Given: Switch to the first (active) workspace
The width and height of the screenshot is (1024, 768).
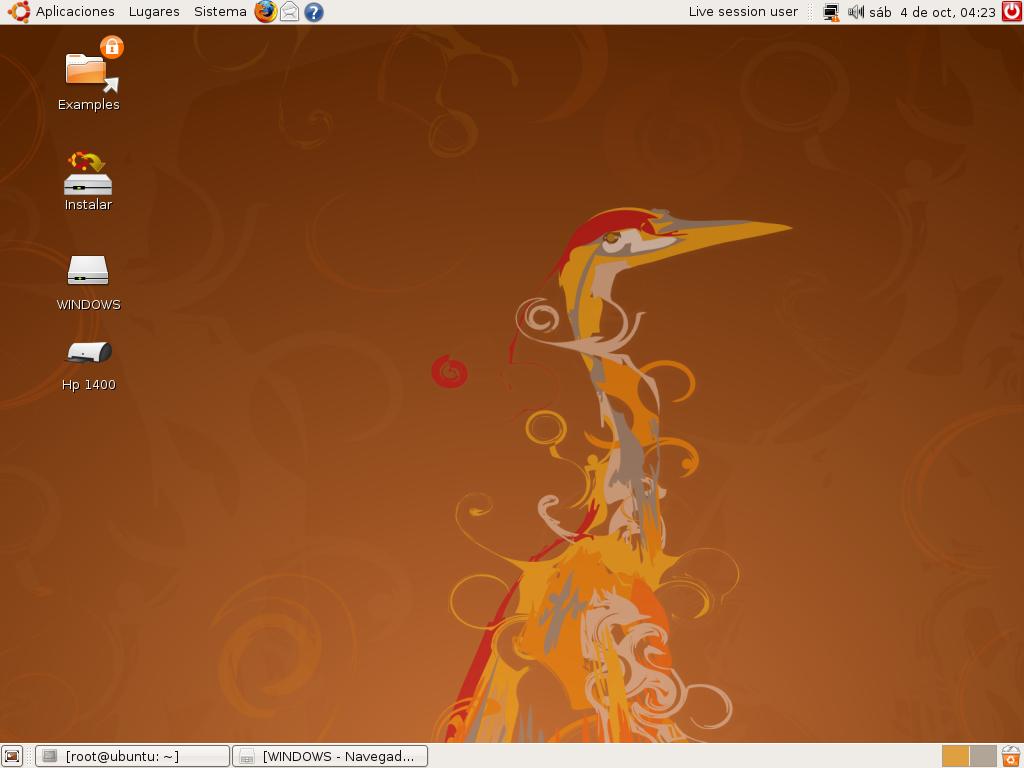Looking at the screenshot, I should coord(955,756).
